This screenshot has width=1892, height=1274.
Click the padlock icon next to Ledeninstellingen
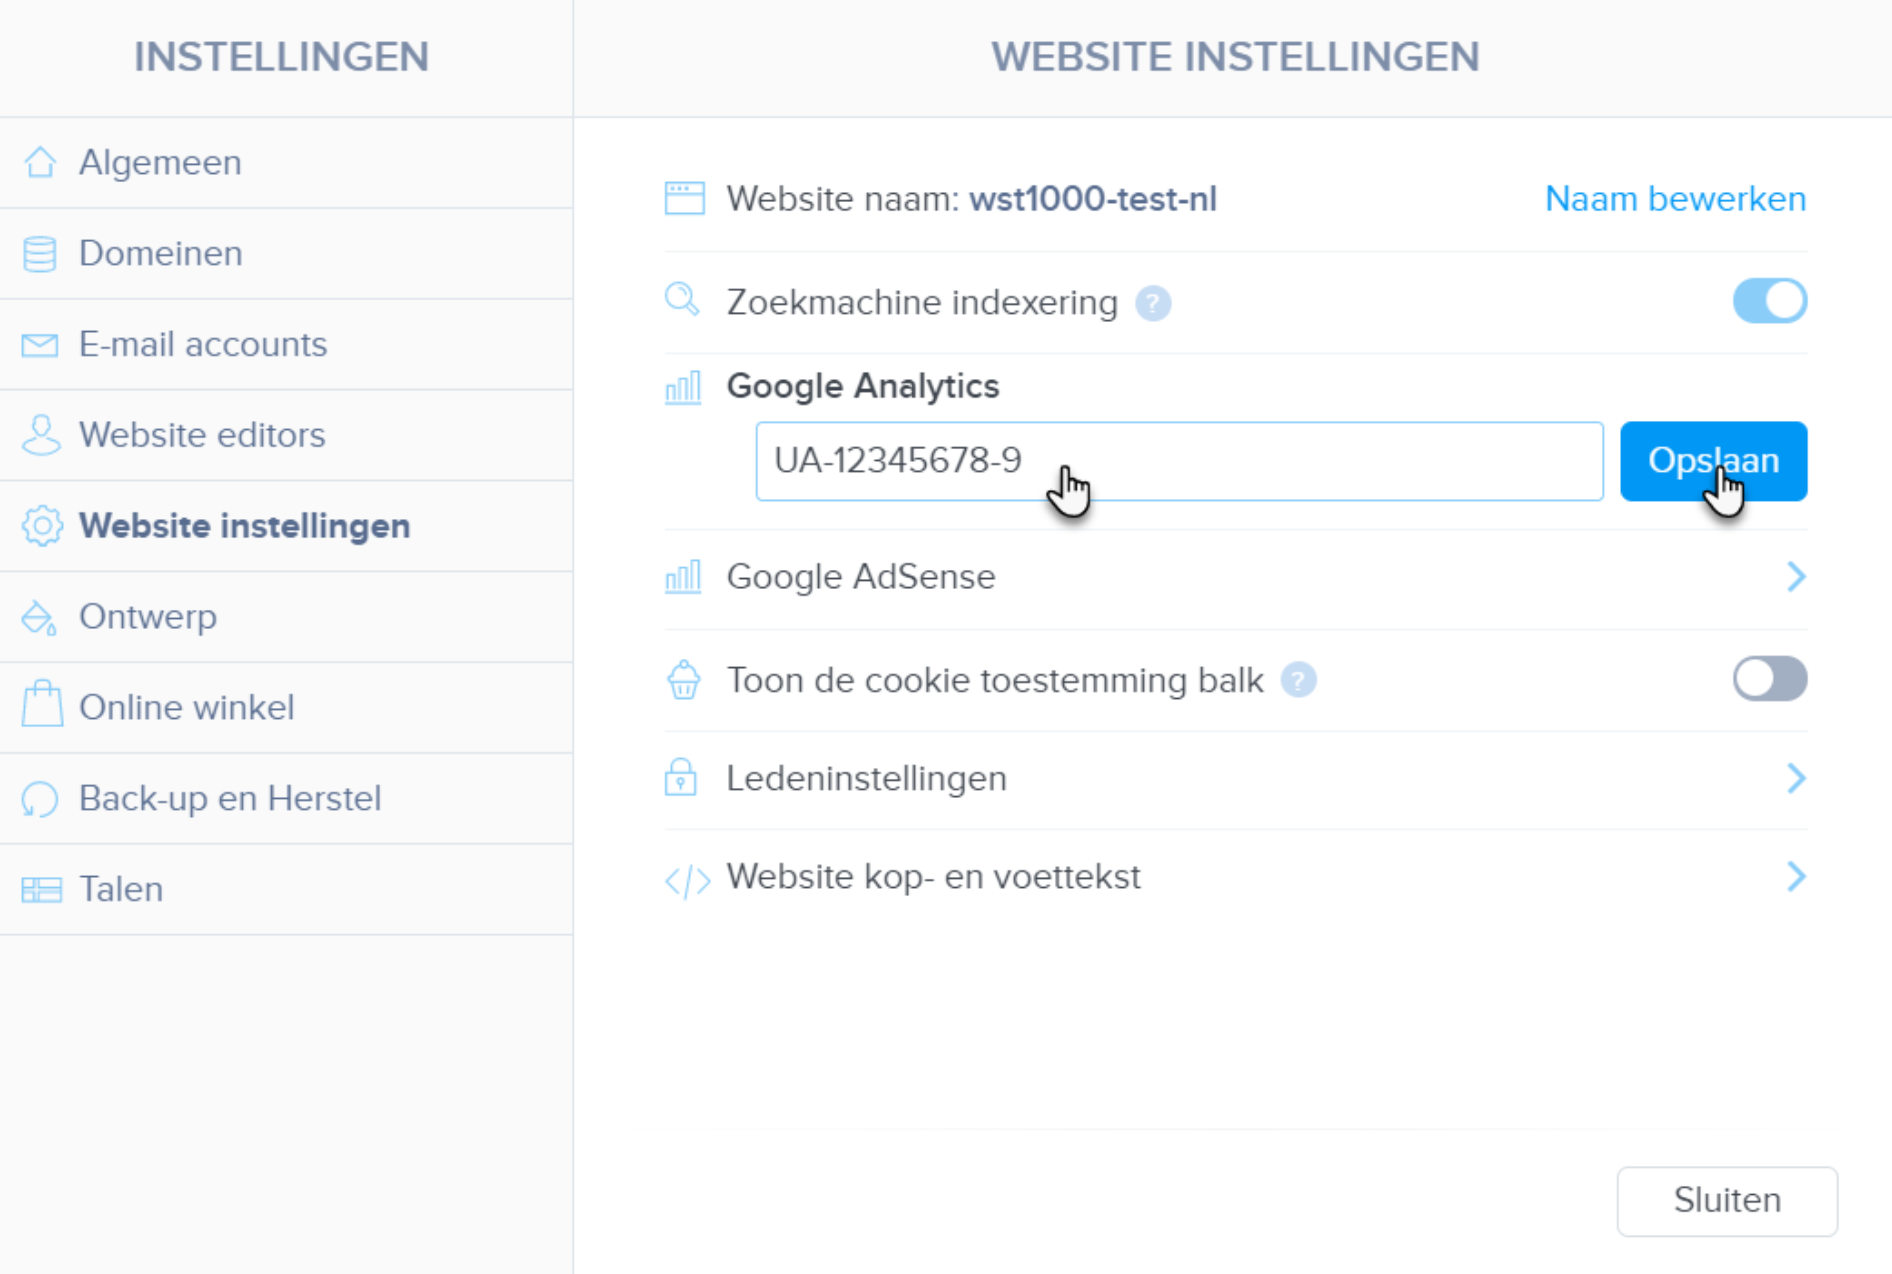click(x=681, y=778)
